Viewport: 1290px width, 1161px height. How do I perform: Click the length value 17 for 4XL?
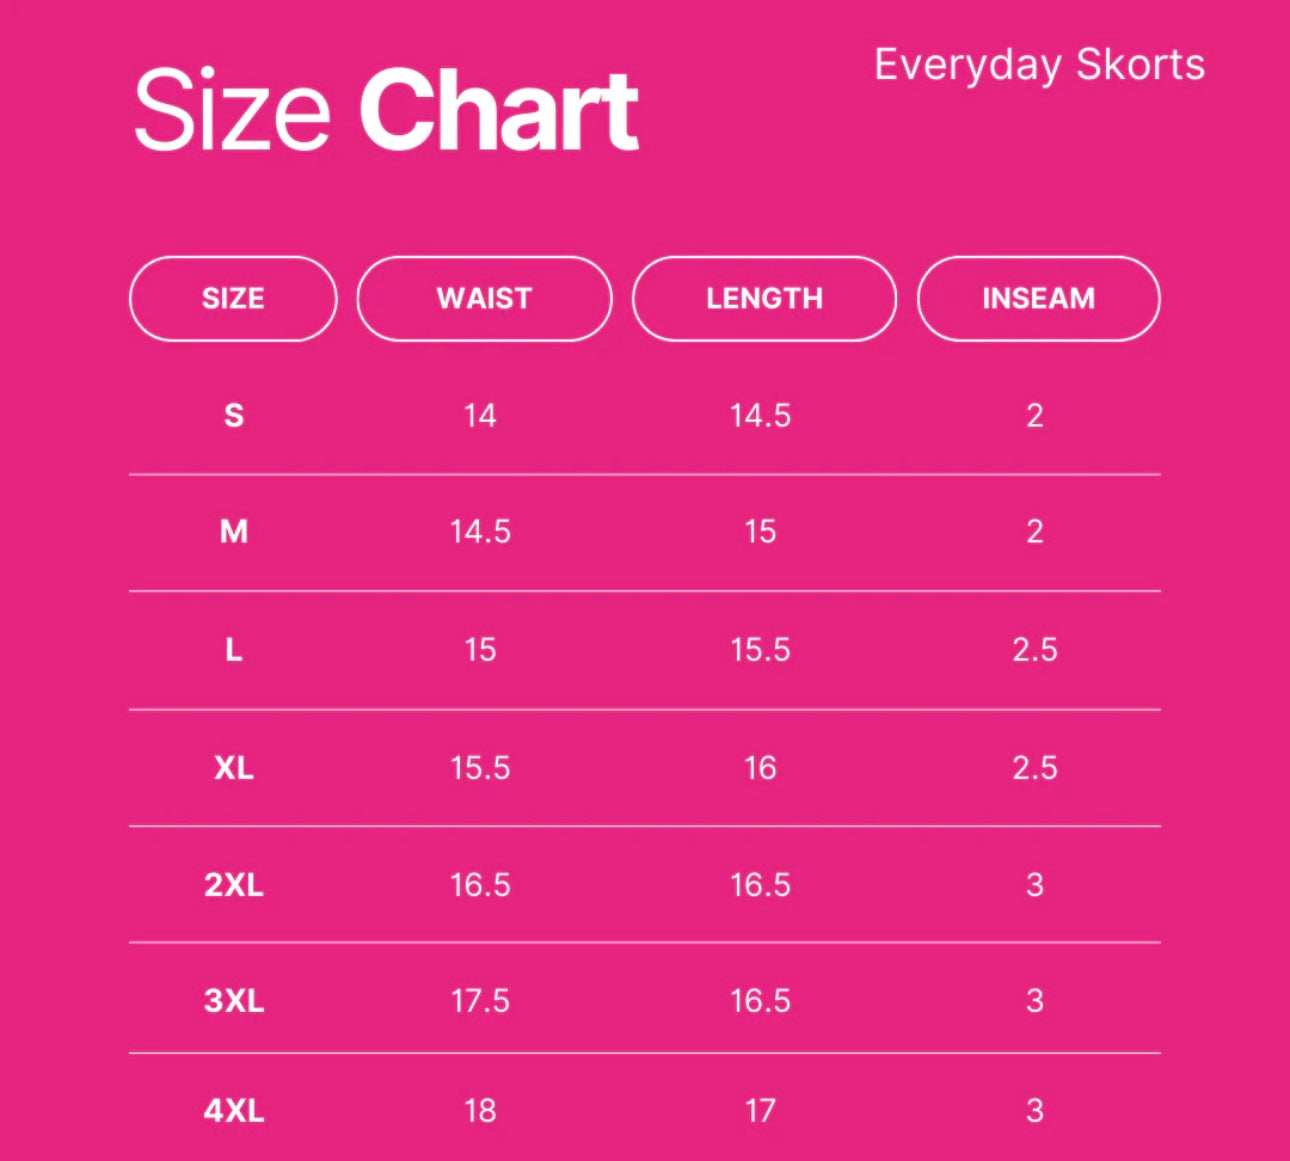point(760,1111)
